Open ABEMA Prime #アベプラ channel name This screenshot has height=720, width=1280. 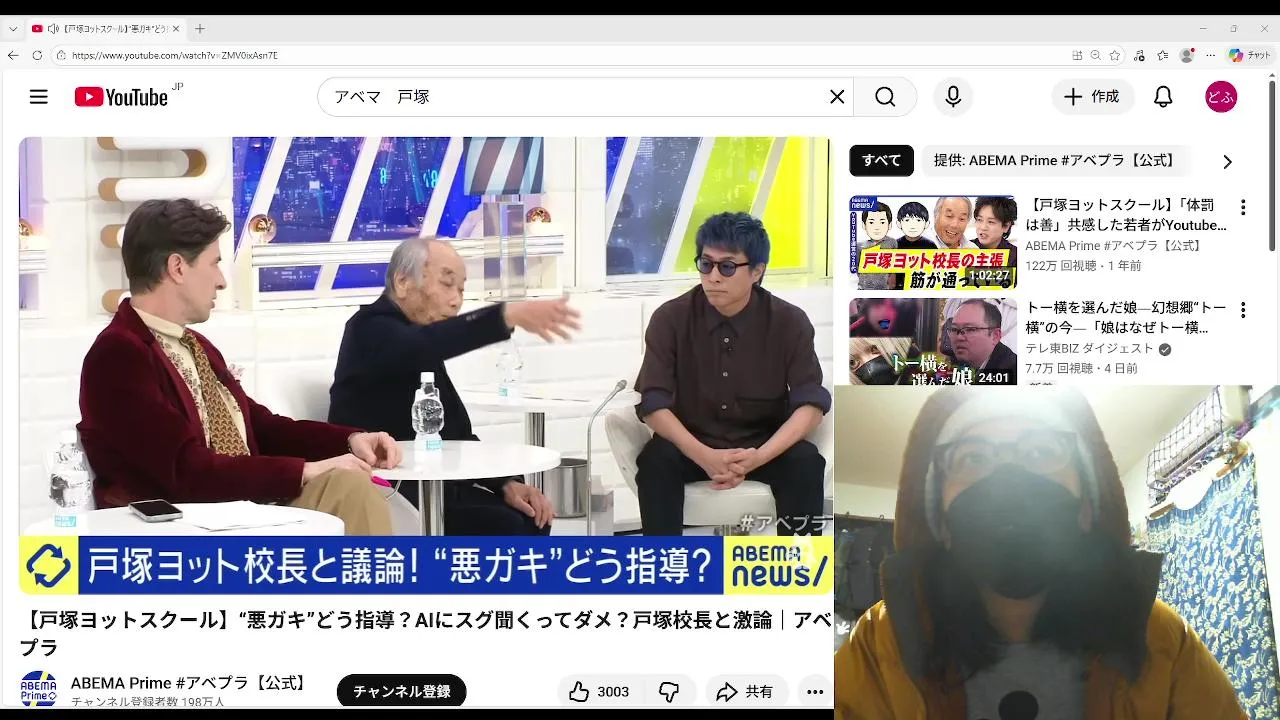point(189,683)
